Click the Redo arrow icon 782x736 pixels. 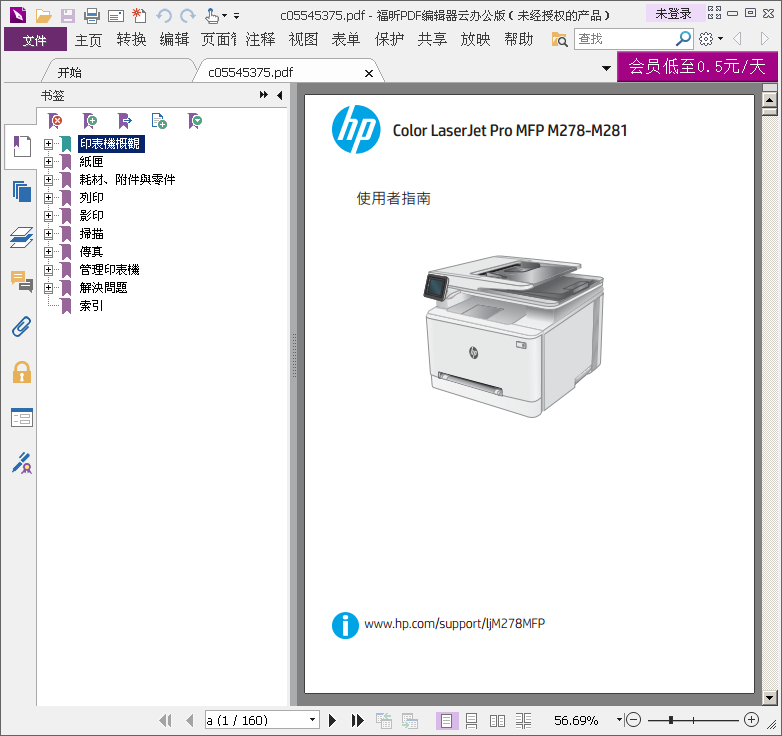pos(188,16)
